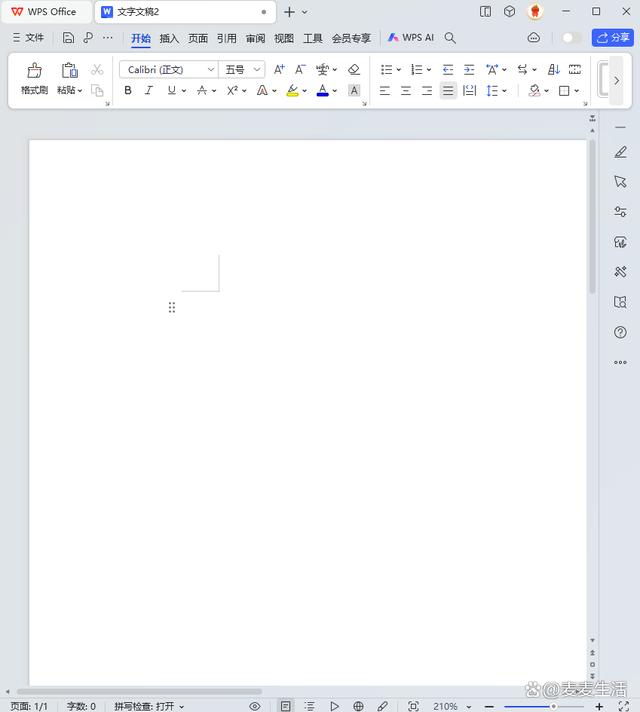This screenshot has height=712, width=640.
Task: Click the font color red A swatch
Action: point(322,91)
